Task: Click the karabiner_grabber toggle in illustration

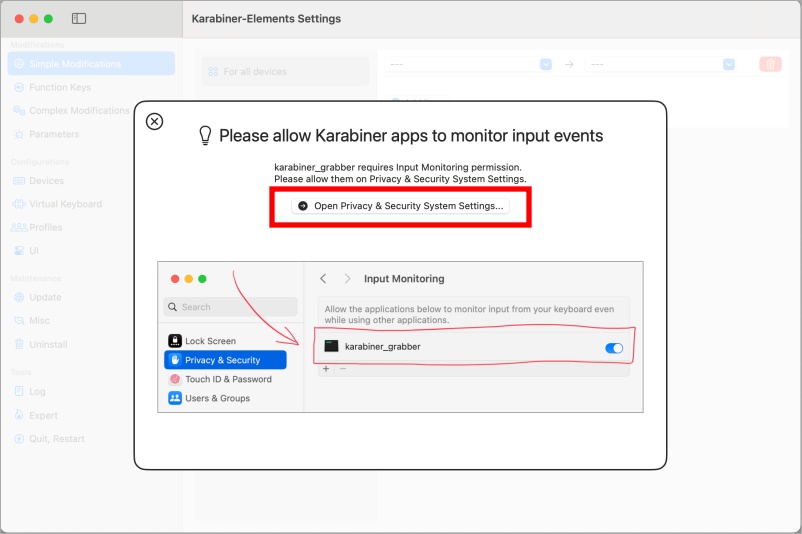Action: point(614,347)
